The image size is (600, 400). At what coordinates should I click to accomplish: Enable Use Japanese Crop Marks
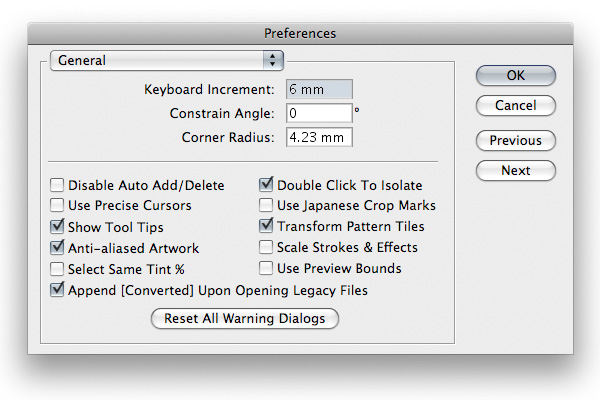[266, 205]
